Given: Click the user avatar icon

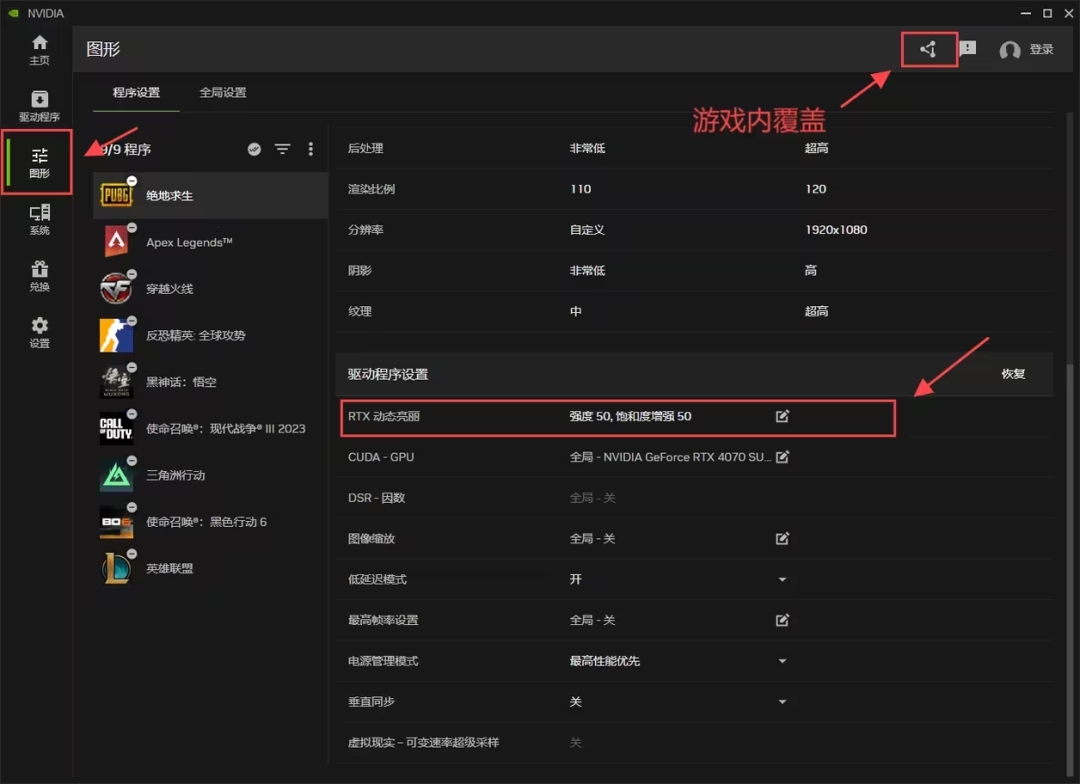Looking at the screenshot, I should point(1010,50).
